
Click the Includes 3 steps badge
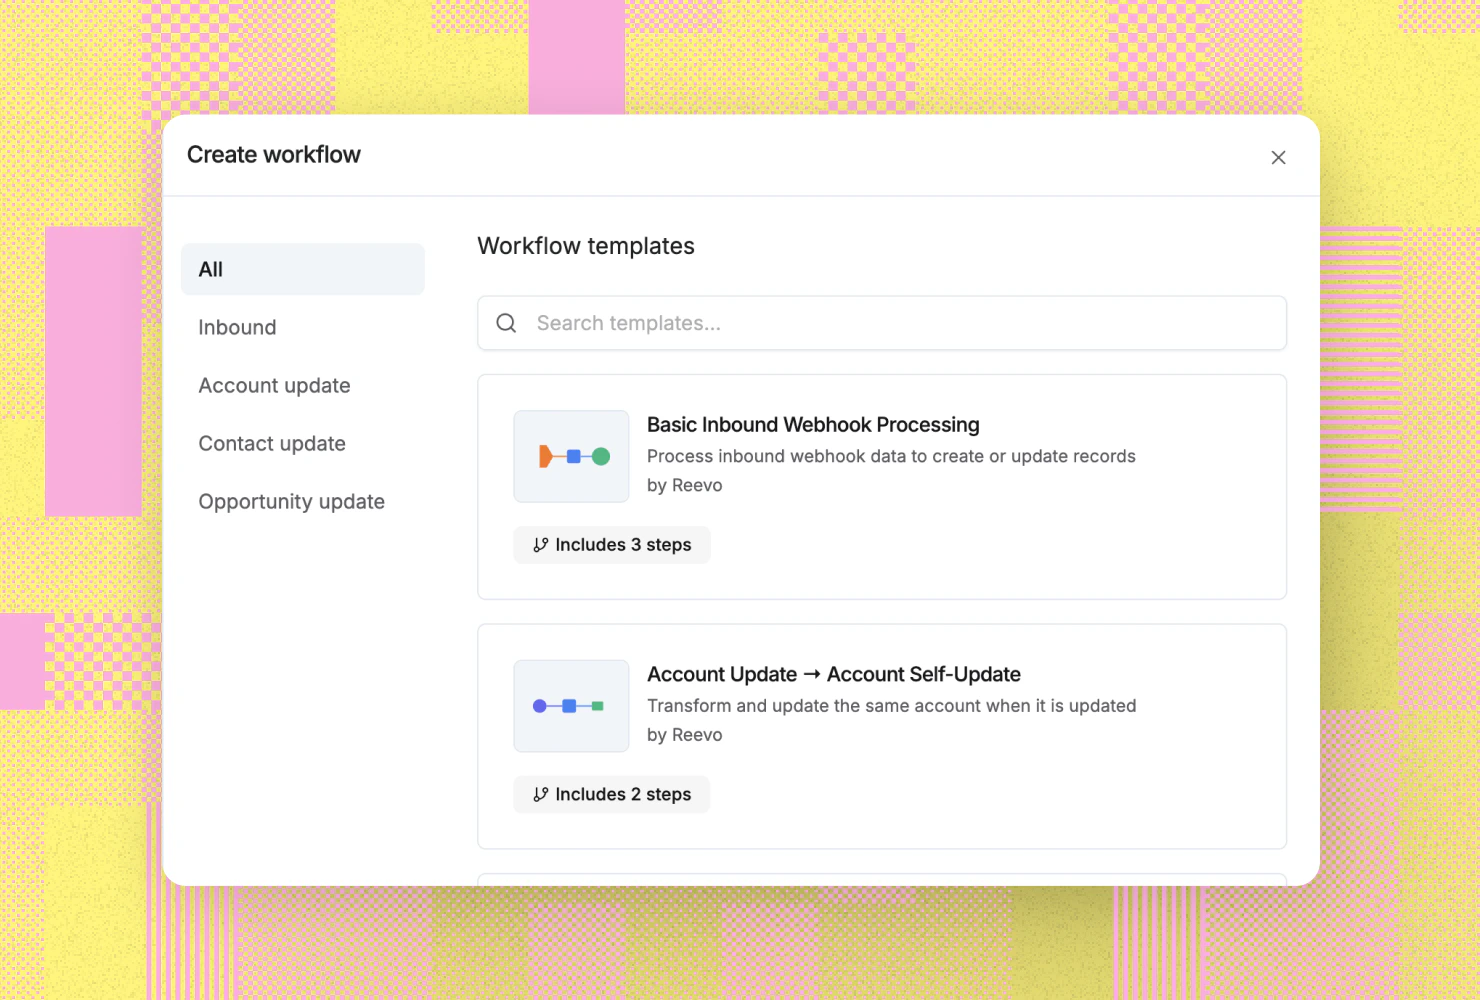[x=611, y=544]
